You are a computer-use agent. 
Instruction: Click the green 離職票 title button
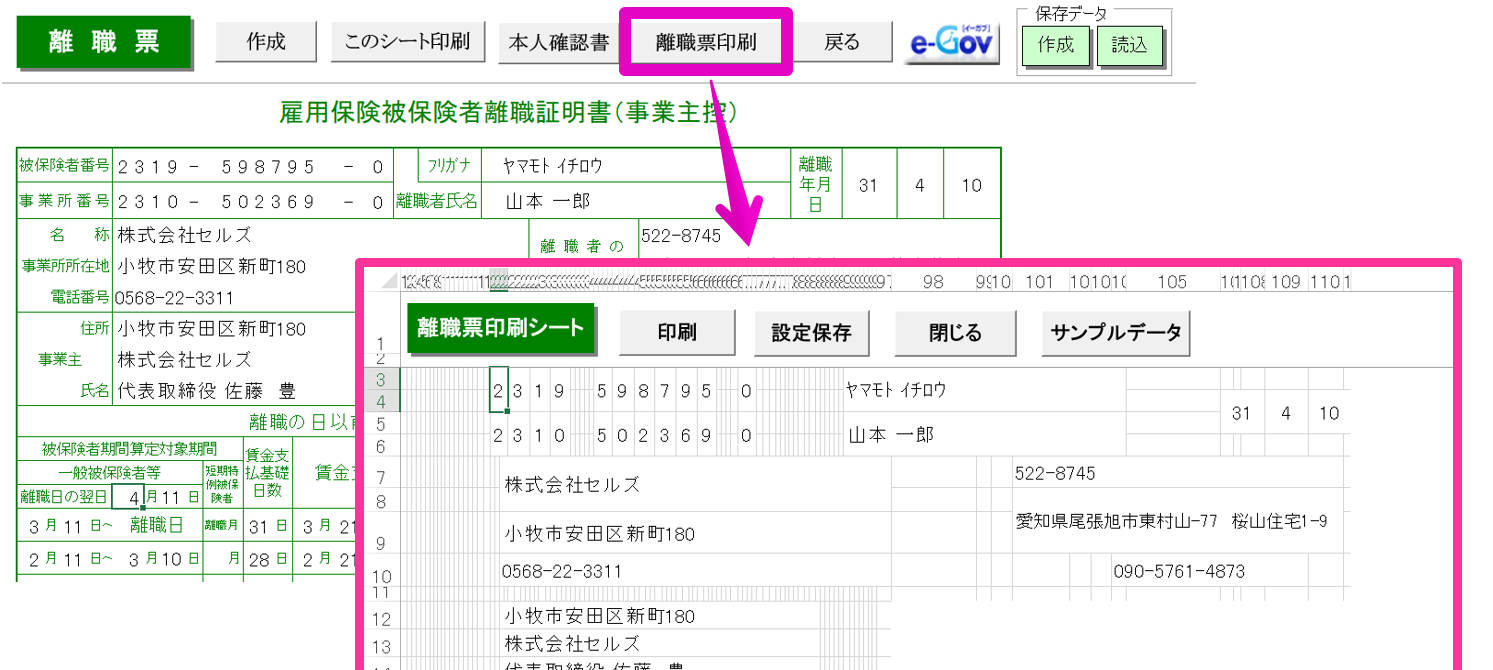tap(104, 42)
